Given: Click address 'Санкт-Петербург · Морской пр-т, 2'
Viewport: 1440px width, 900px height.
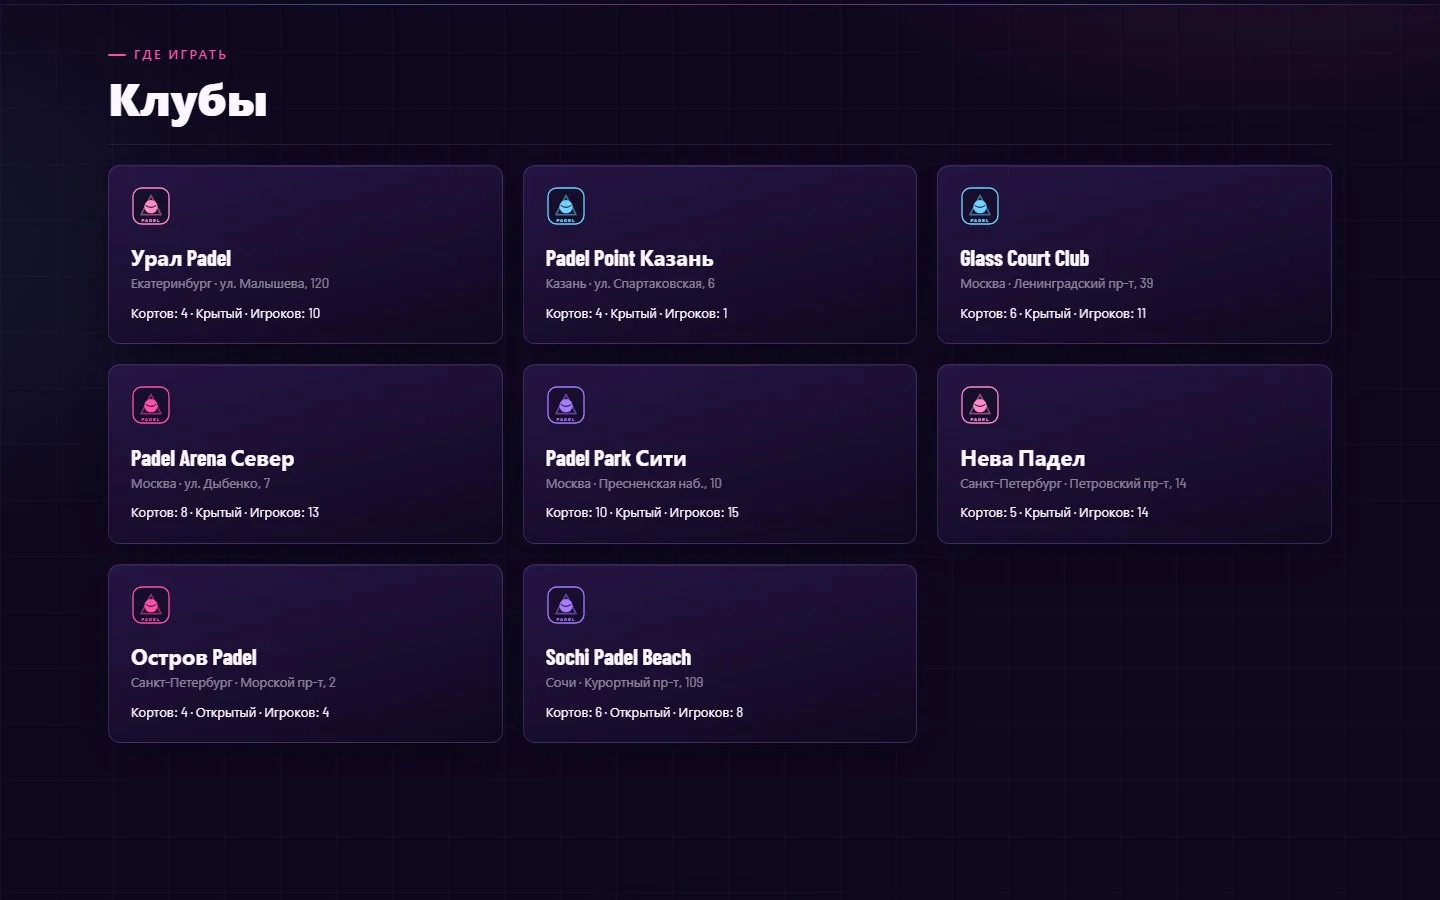Looking at the screenshot, I should (233, 683).
